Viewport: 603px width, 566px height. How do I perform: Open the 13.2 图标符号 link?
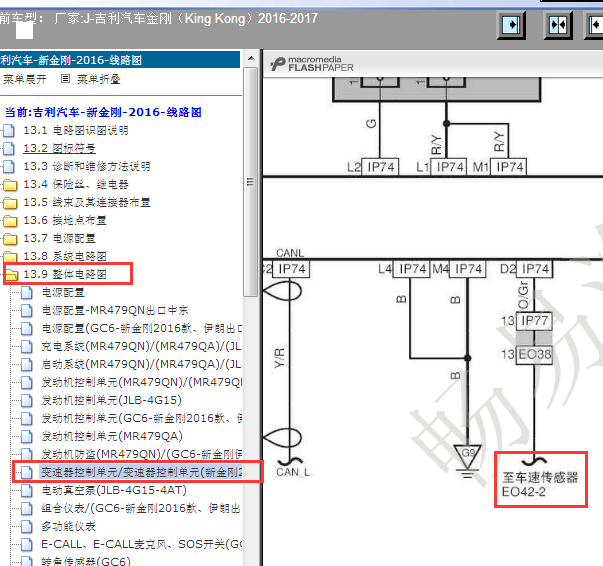[x=60, y=148]
